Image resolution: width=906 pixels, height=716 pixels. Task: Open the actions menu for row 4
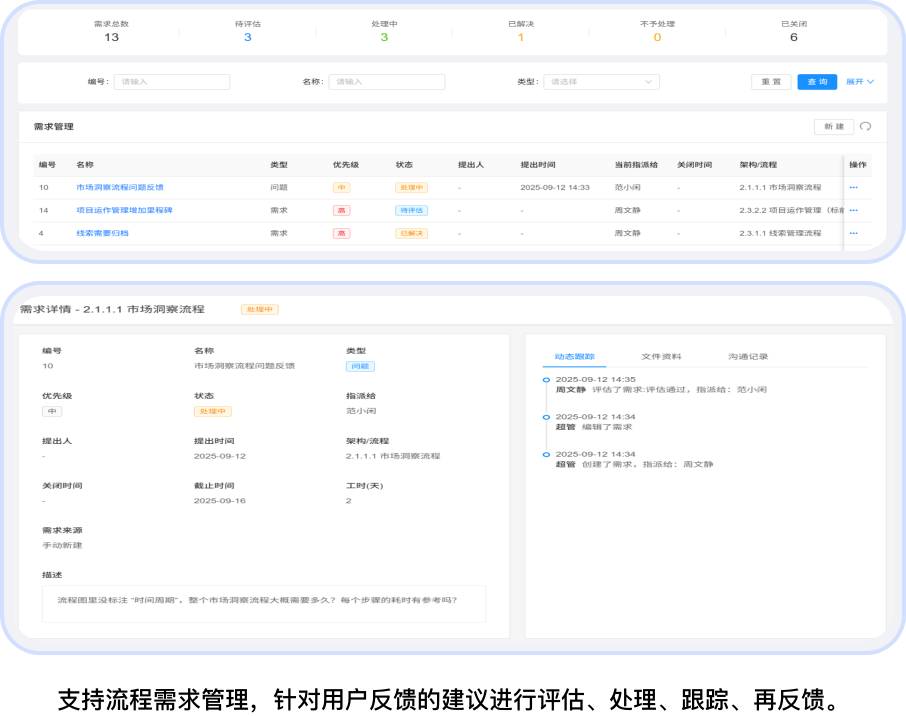tap(853, 233)
